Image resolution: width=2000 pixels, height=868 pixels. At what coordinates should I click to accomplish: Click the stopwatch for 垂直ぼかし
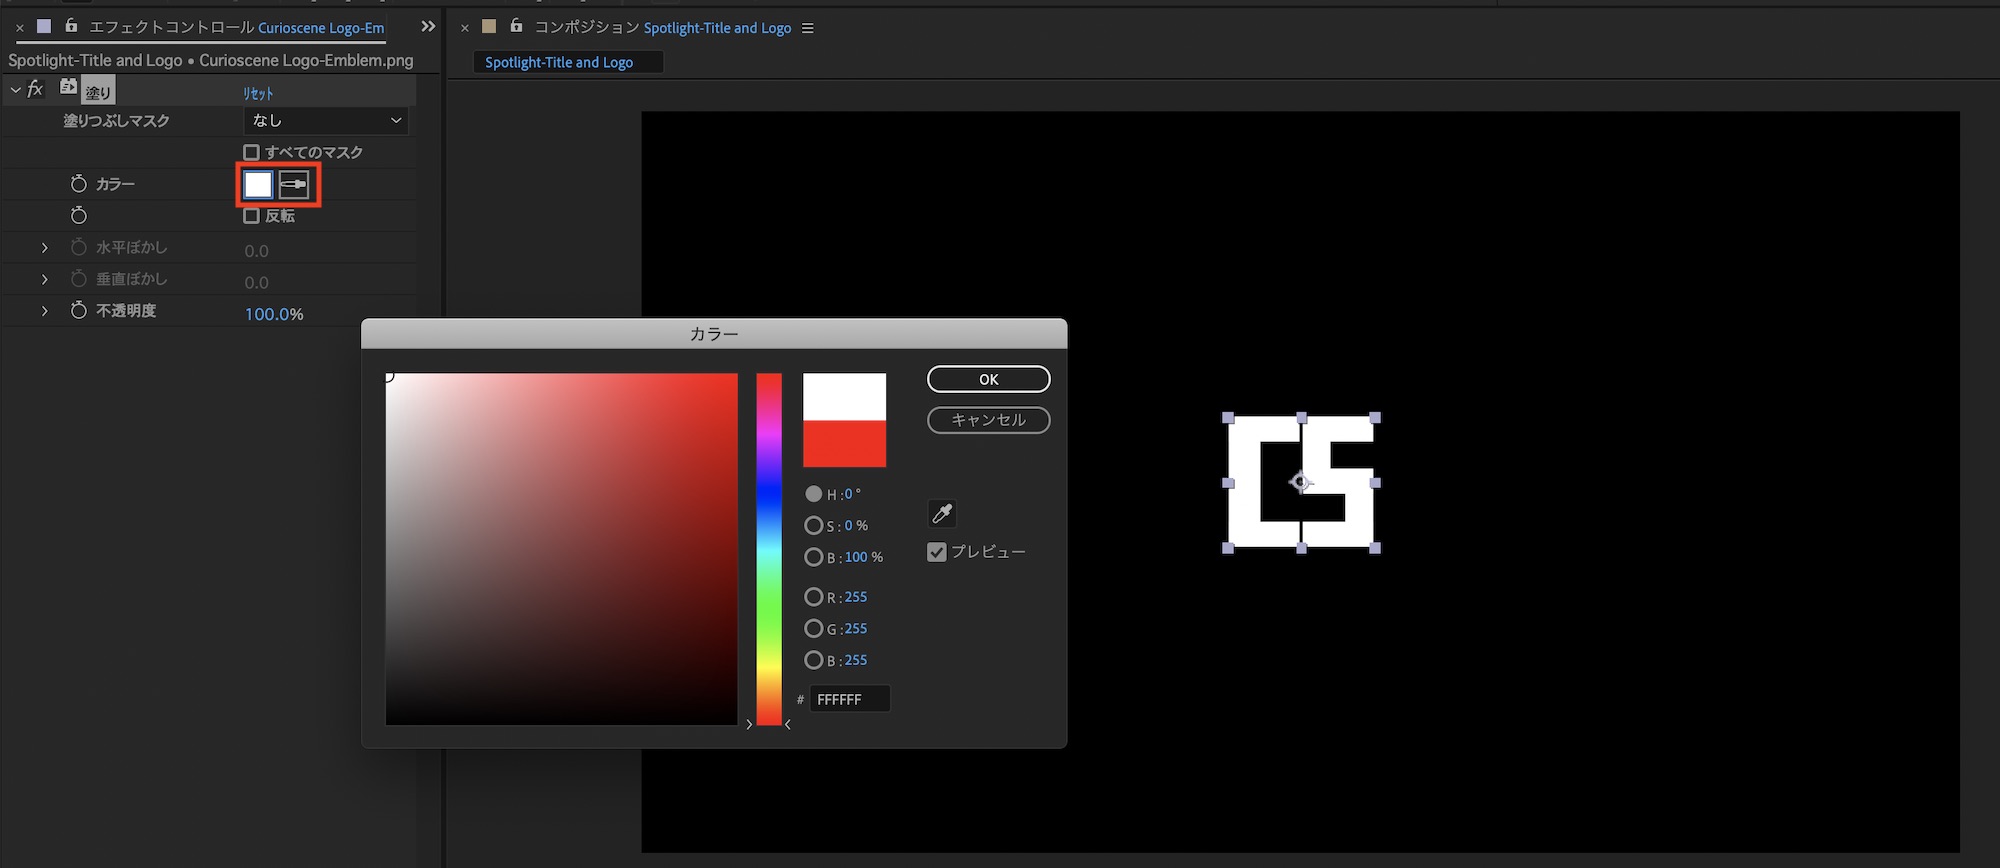pyautogui.click(x=79, y=279)
